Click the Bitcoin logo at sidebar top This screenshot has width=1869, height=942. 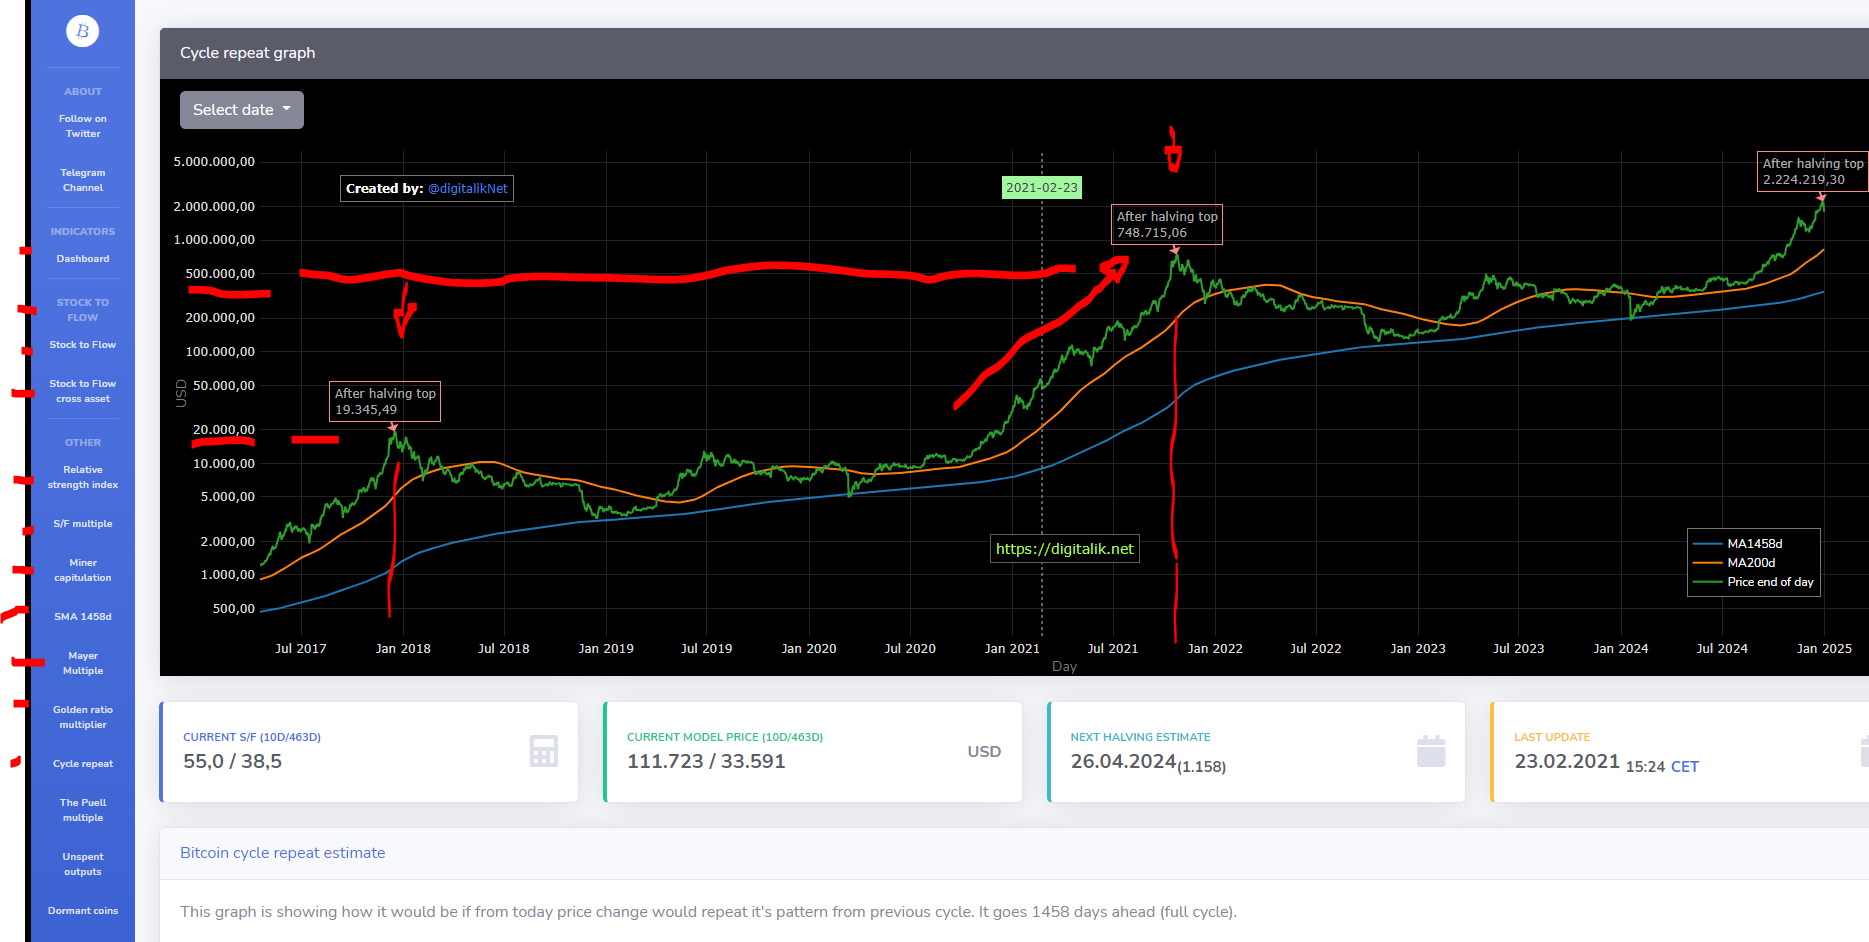[80, 31]
